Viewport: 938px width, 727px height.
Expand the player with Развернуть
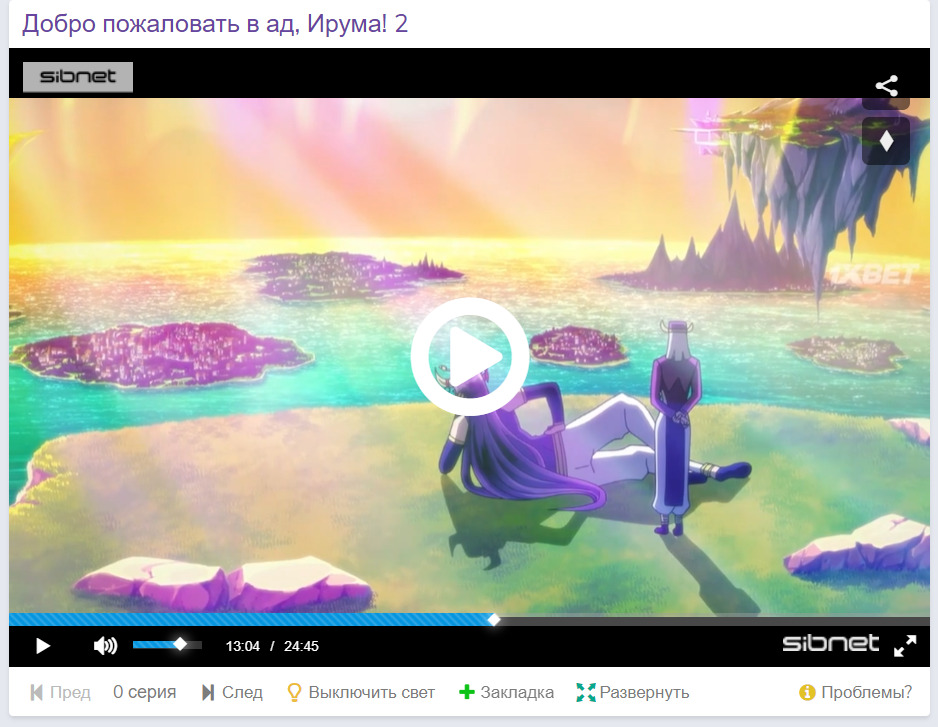tap(633, 692)
